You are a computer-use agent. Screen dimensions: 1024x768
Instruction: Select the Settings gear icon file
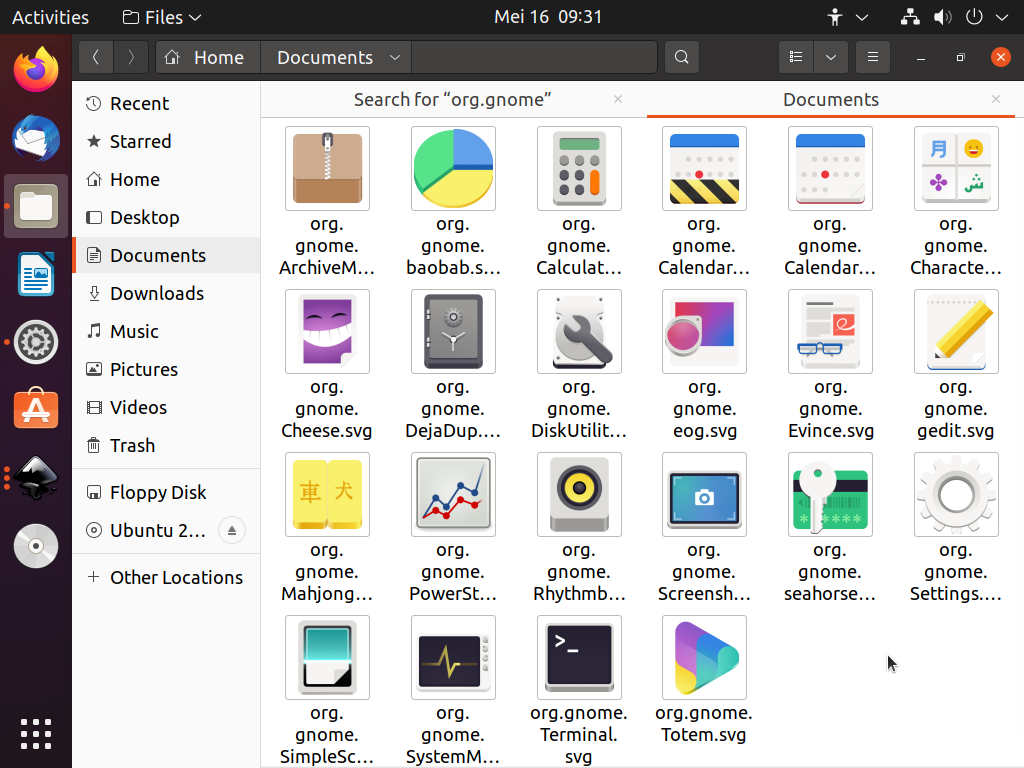click(956, 494)
